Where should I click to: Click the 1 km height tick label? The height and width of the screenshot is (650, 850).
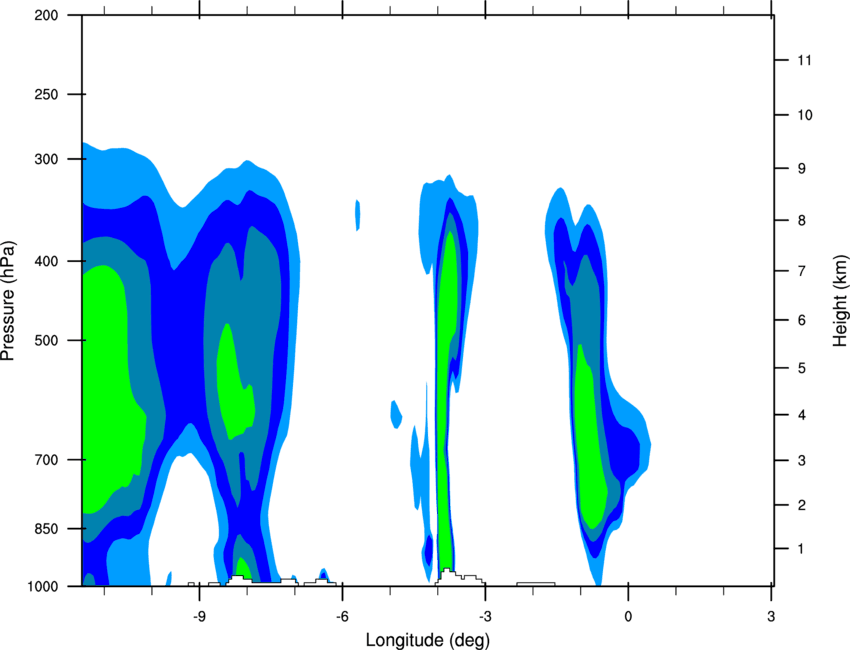click(x=801, y=549)
